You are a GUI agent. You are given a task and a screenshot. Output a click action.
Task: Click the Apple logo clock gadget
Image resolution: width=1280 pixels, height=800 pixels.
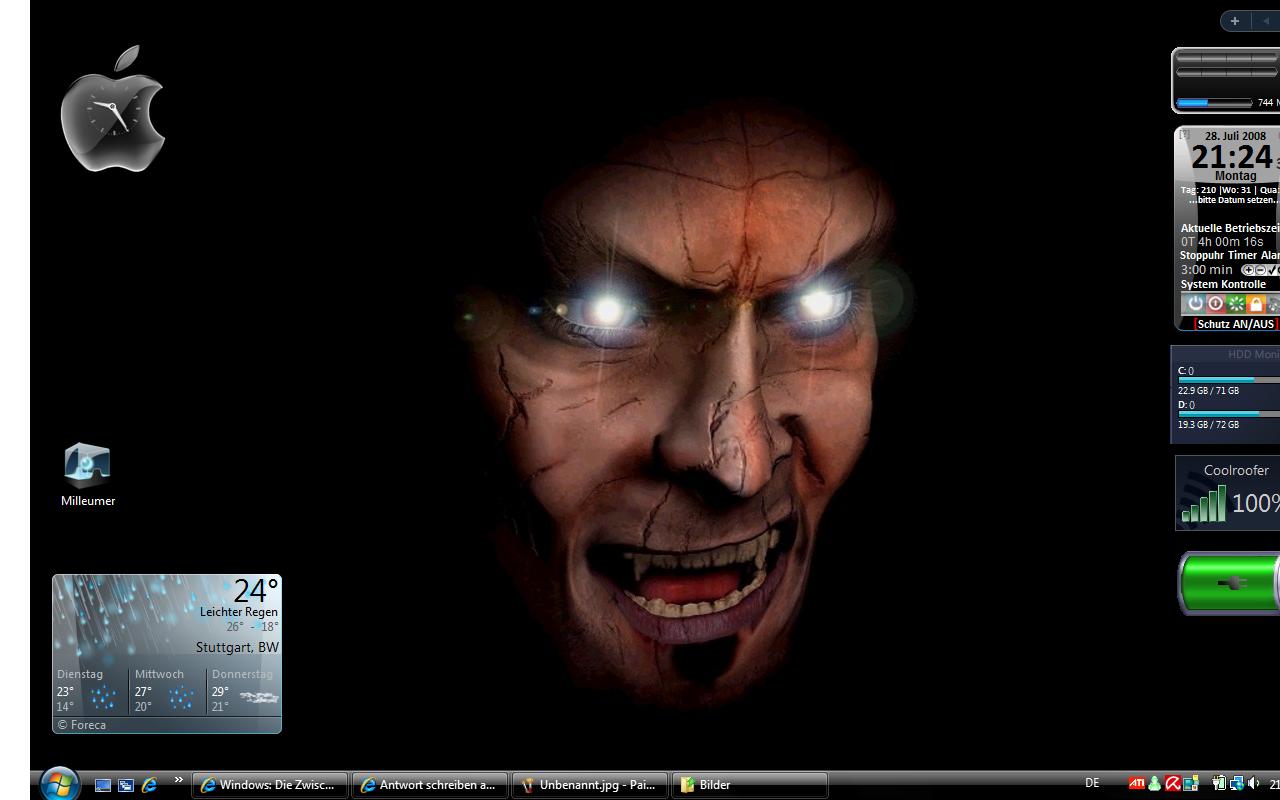coord(112,110)
